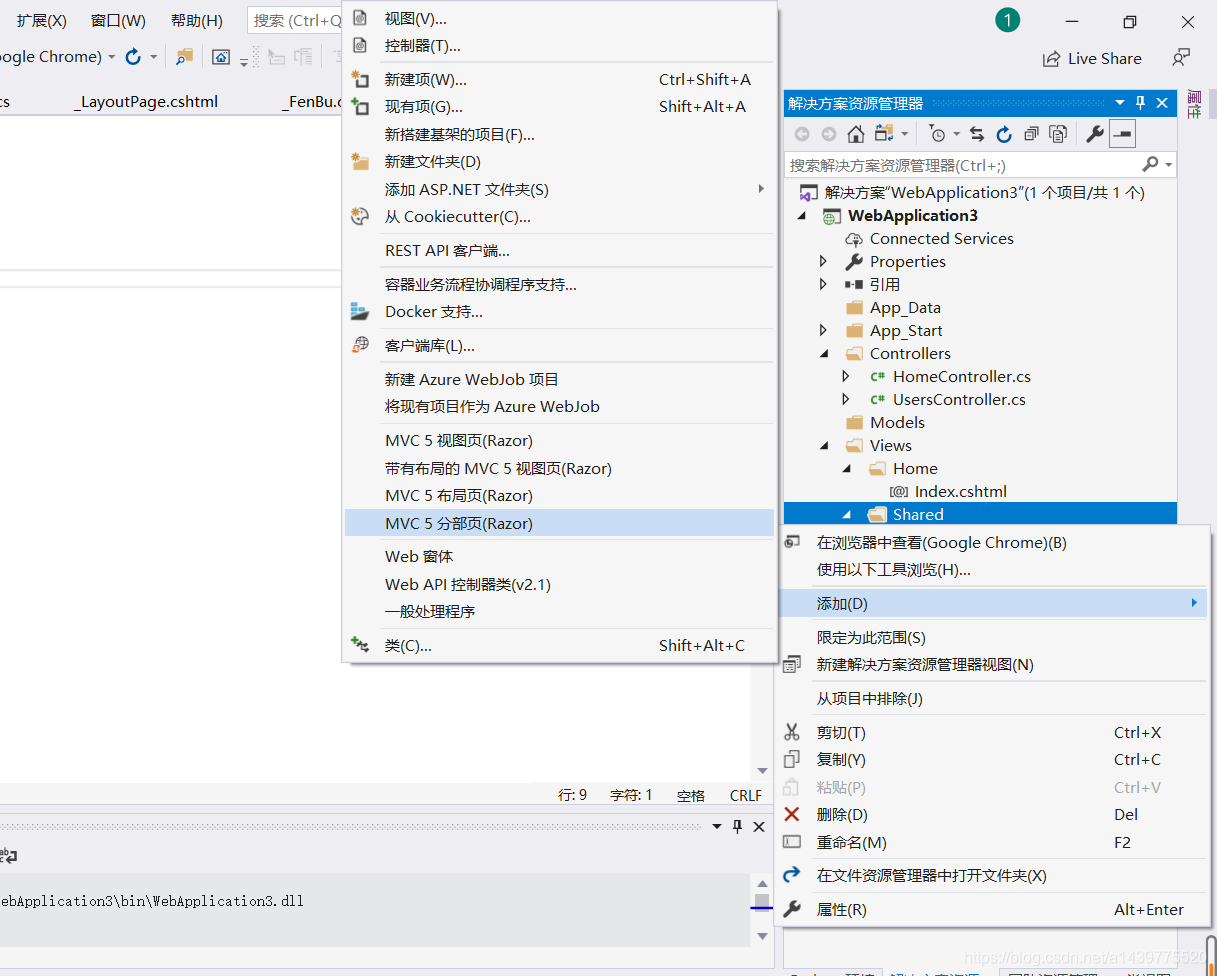Click the output panel scroll down arrow
The height and width of the screenshot is (976, 1217).
[x=763, y=937]
